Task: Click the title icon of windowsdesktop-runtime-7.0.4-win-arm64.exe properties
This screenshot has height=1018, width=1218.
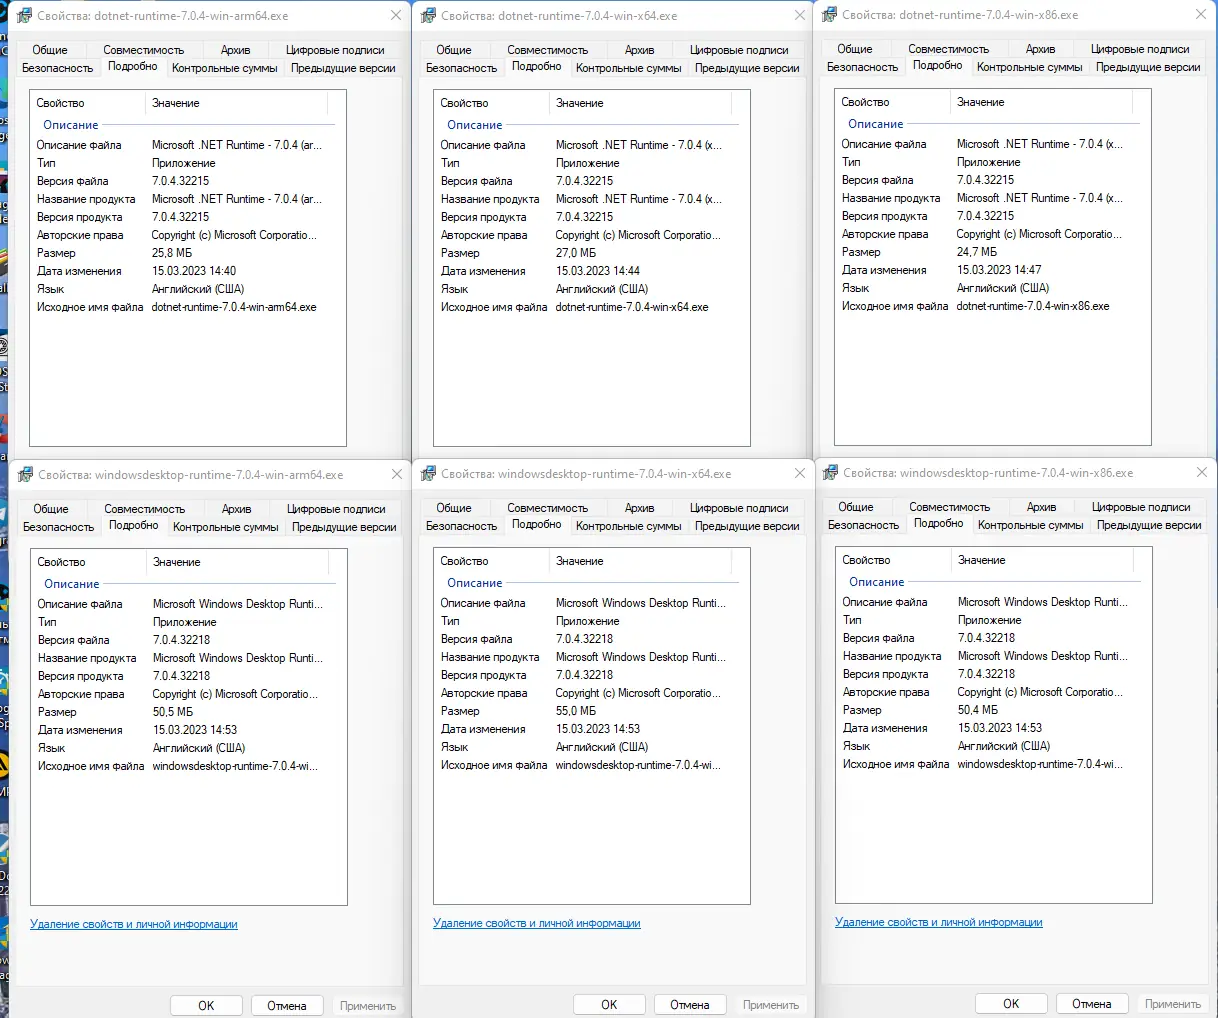Action: coord(25,475)
